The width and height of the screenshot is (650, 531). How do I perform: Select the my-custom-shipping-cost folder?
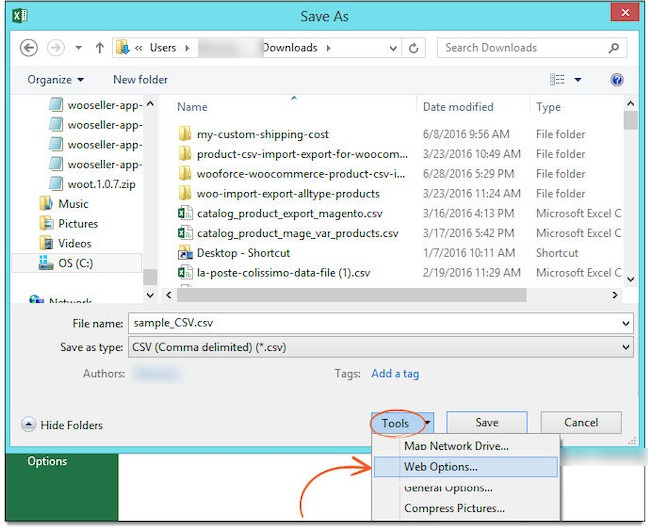click(x=254, y=134)
